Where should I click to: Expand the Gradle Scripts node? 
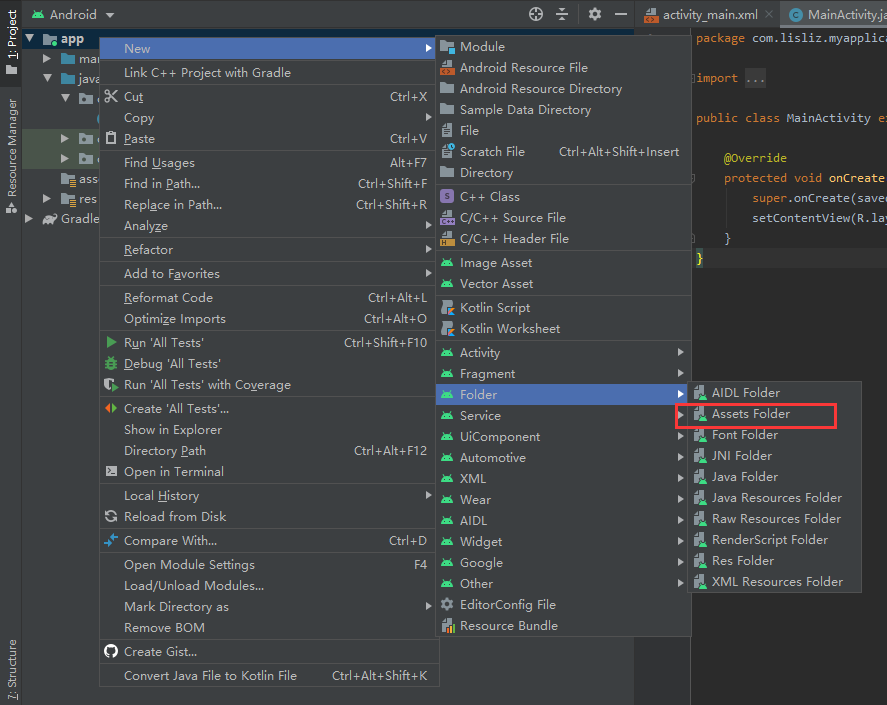pyautogui.click(x=29, y=218)
